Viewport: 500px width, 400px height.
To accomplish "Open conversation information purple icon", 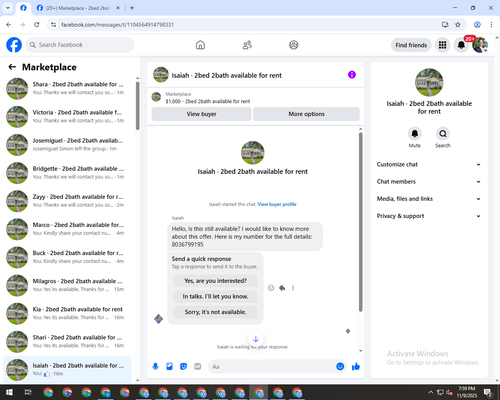I will 352,75.
